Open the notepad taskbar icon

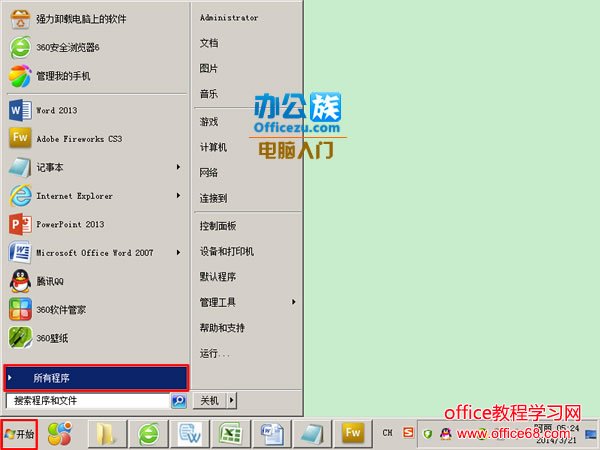pos(312,434)
